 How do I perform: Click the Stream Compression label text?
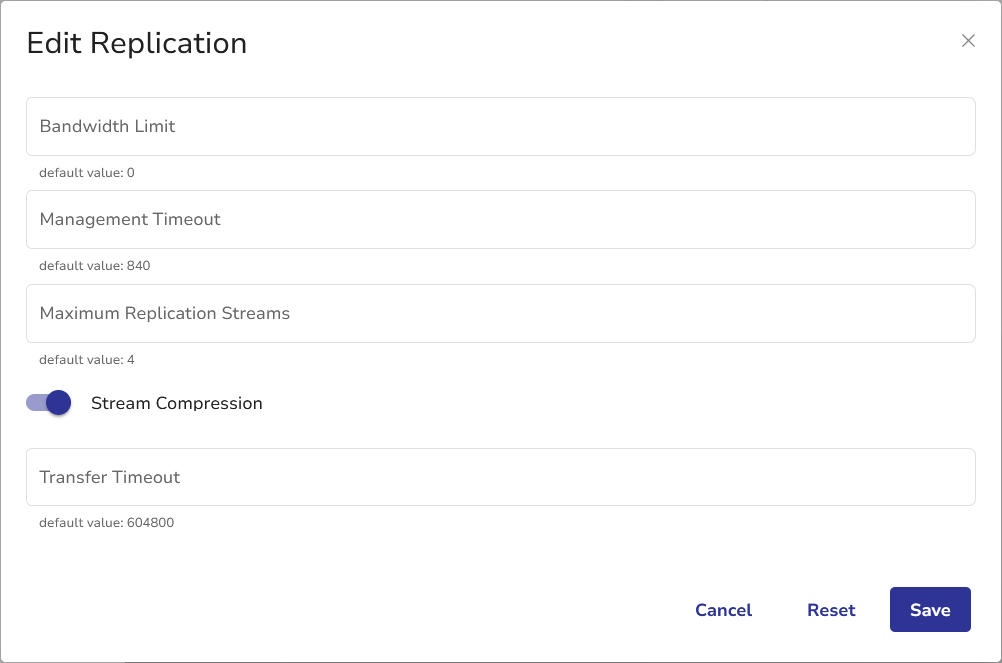coord(176,403)
